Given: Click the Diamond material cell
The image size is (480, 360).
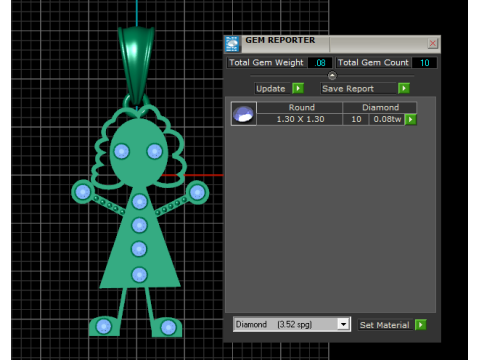Looking at the screenshot, I should tap(380, 107).
